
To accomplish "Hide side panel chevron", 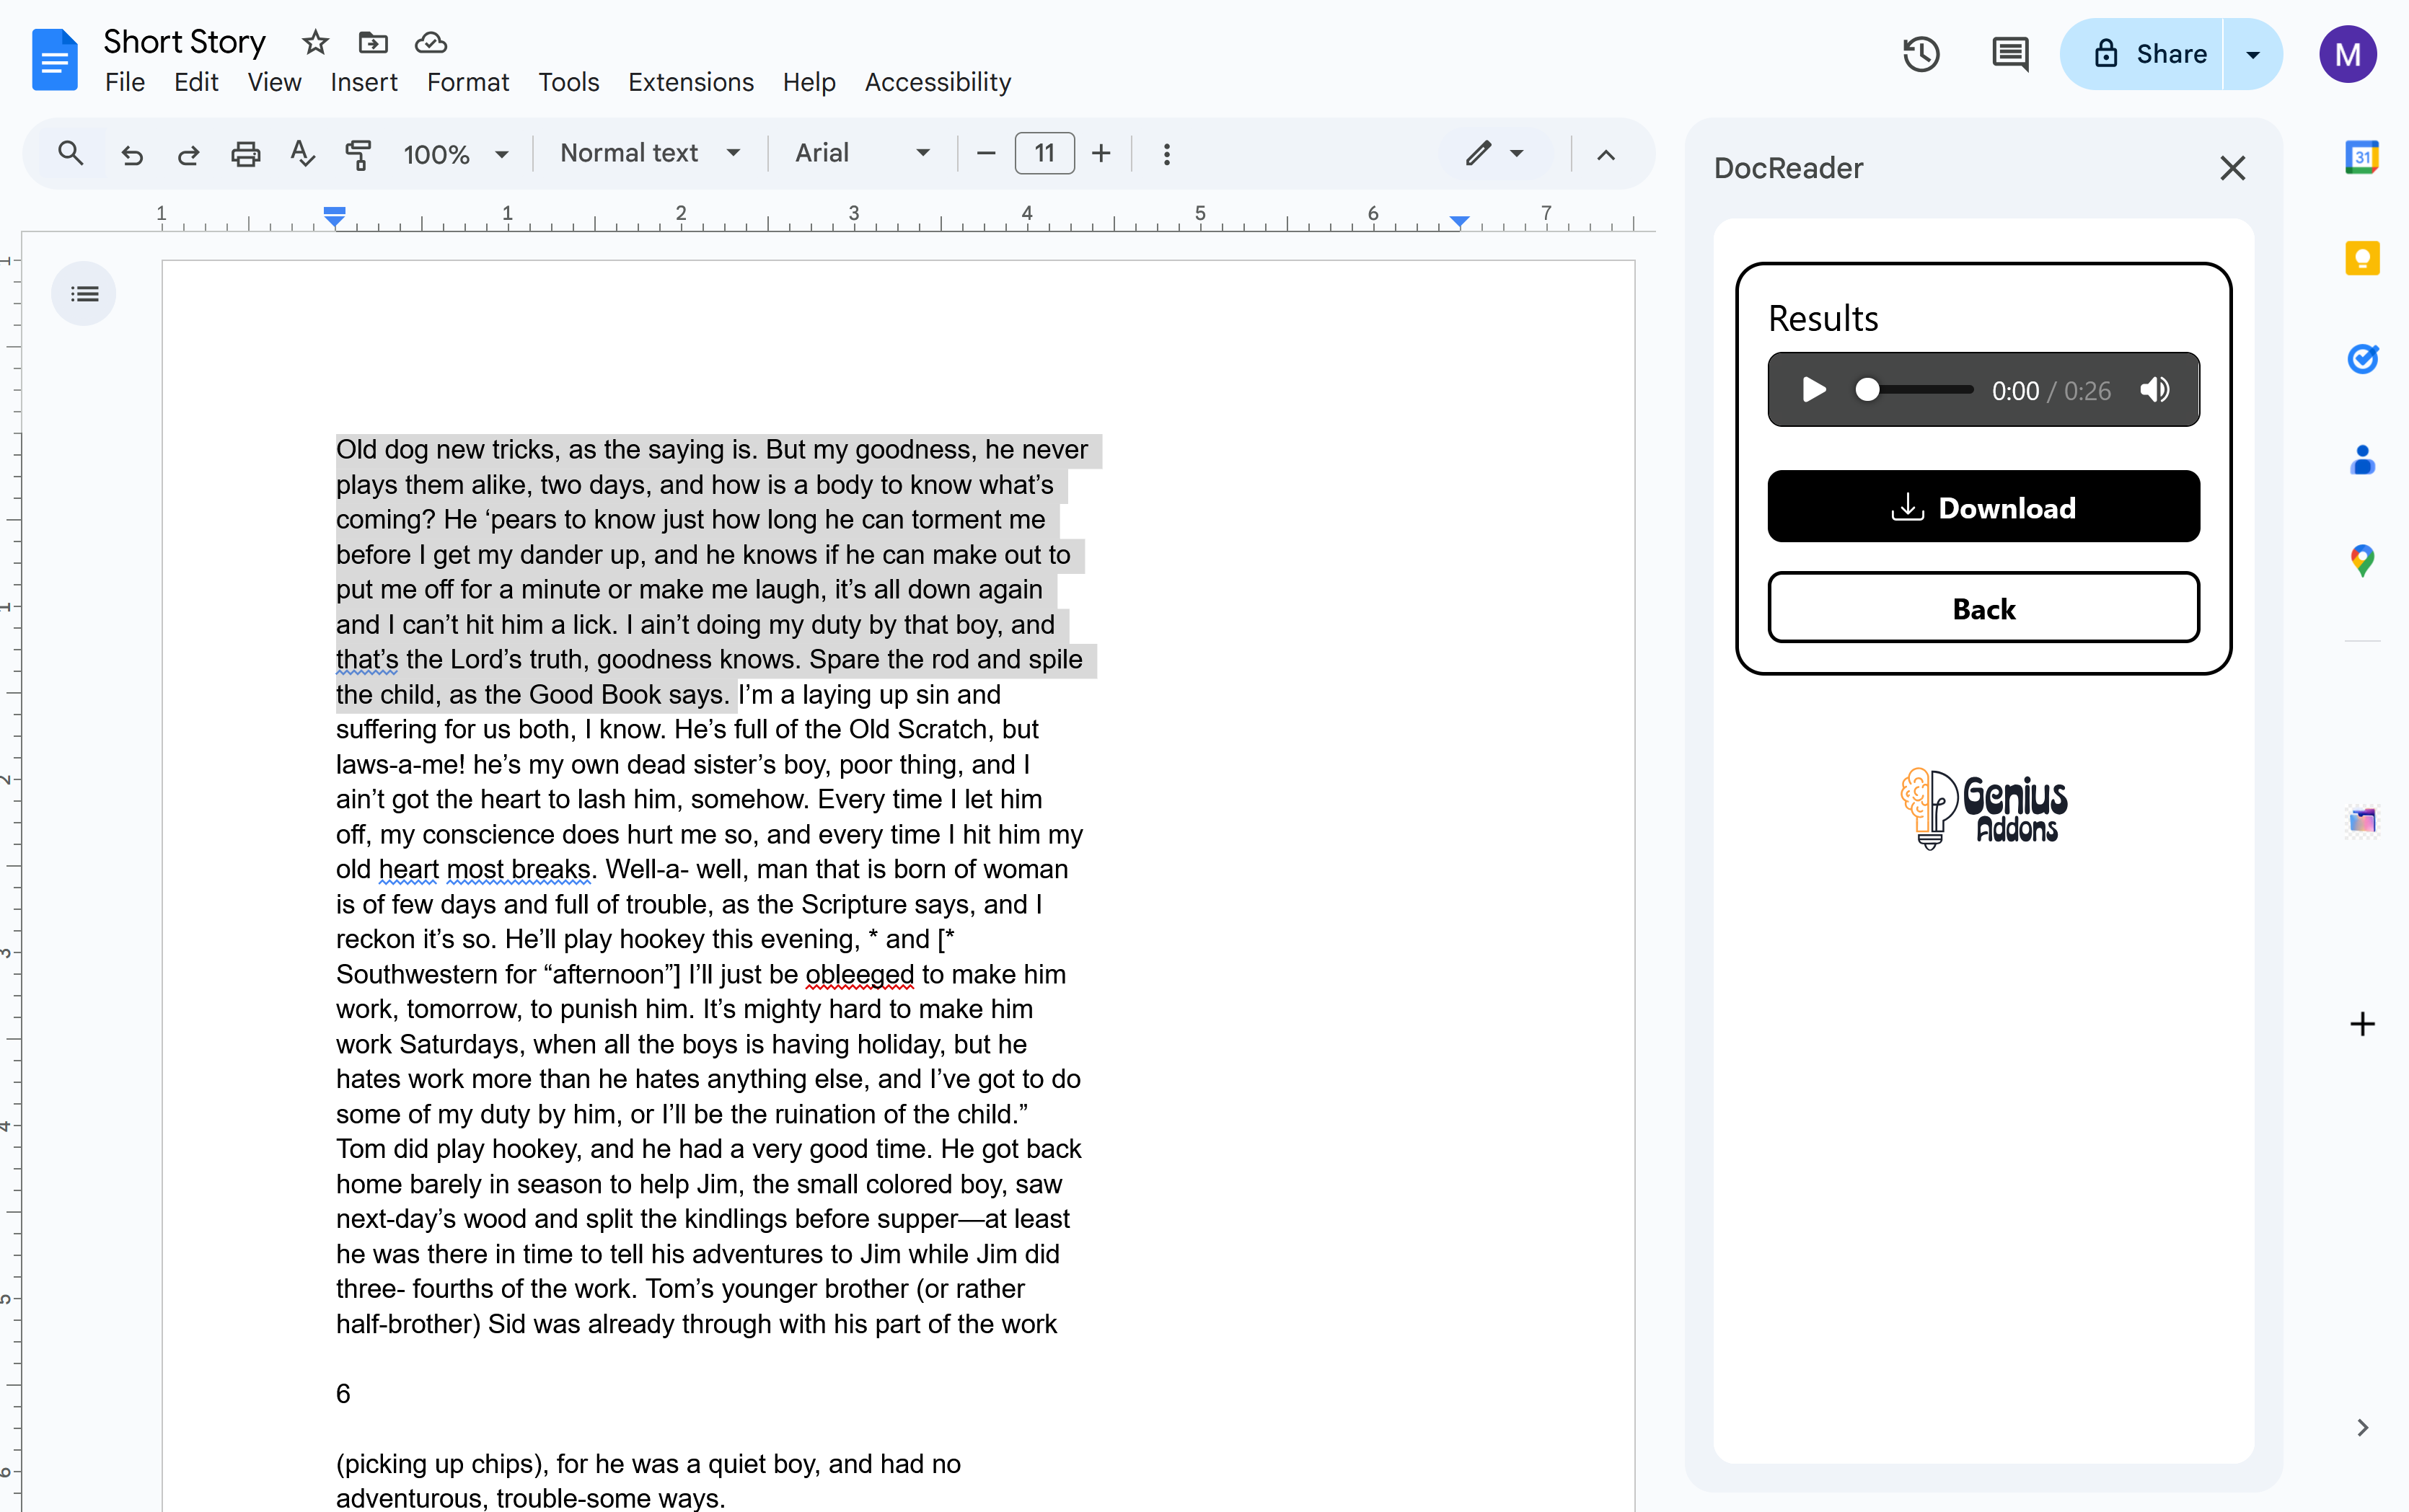I will [x=2362, y=1427].
